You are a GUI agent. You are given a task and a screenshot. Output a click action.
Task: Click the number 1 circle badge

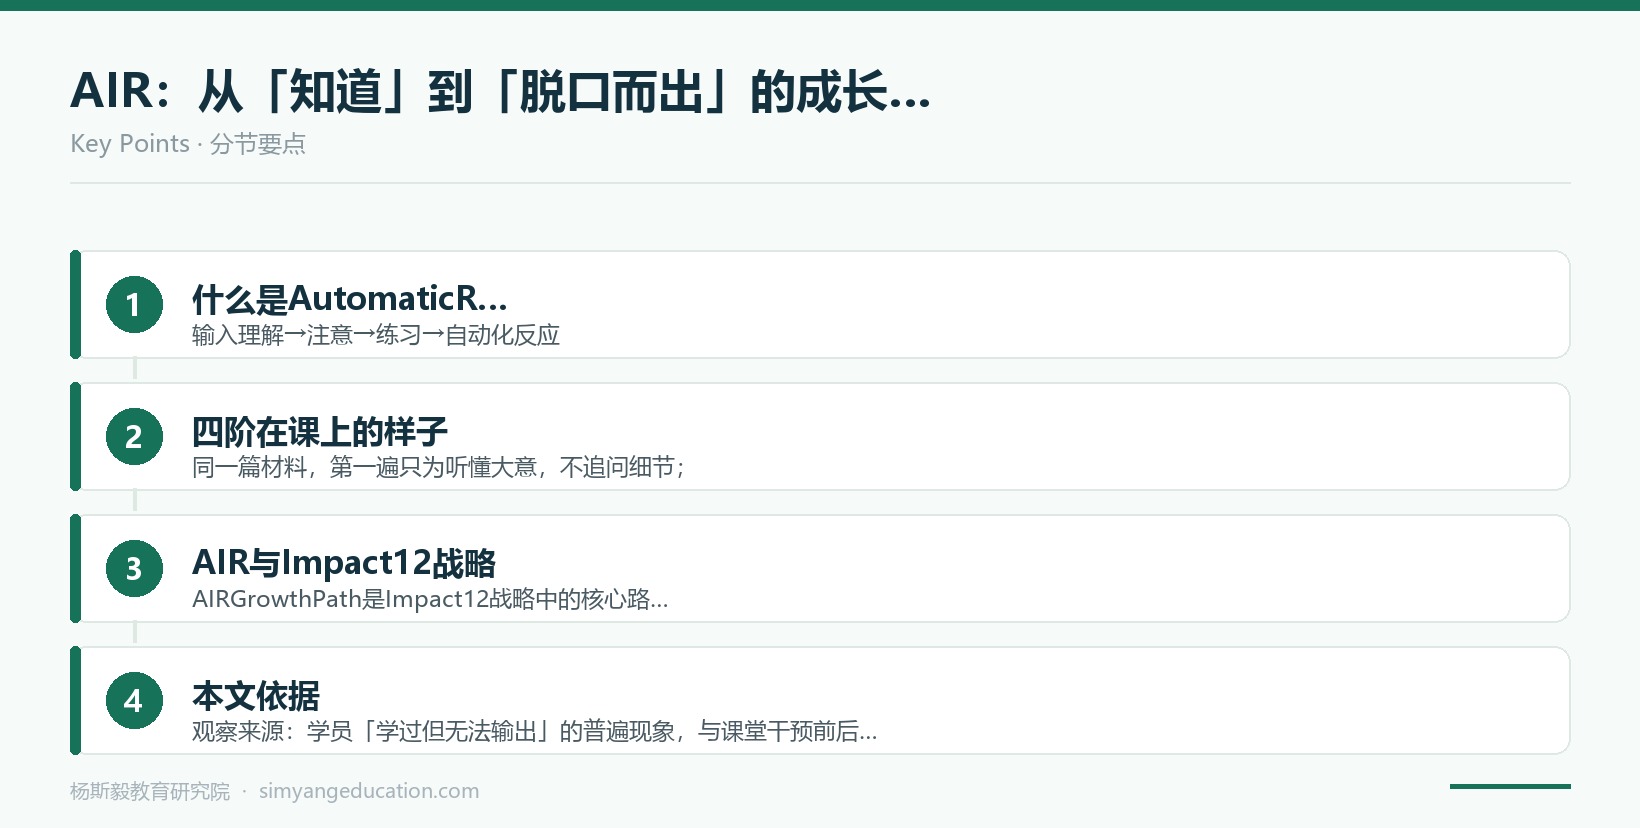(134, 304)
